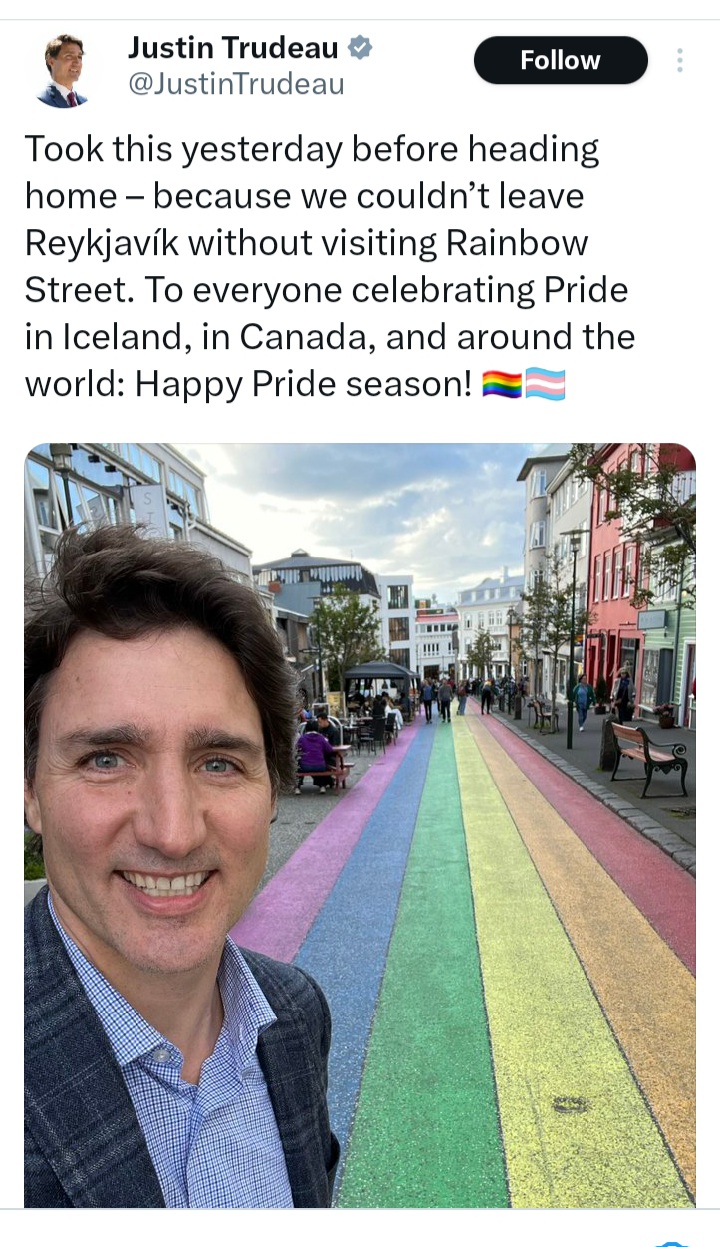The height and width of the screenshot is (1247, 720).
Task: Click the blue verified badge icon
Action: pyautogui.click(x=360, y=47)
